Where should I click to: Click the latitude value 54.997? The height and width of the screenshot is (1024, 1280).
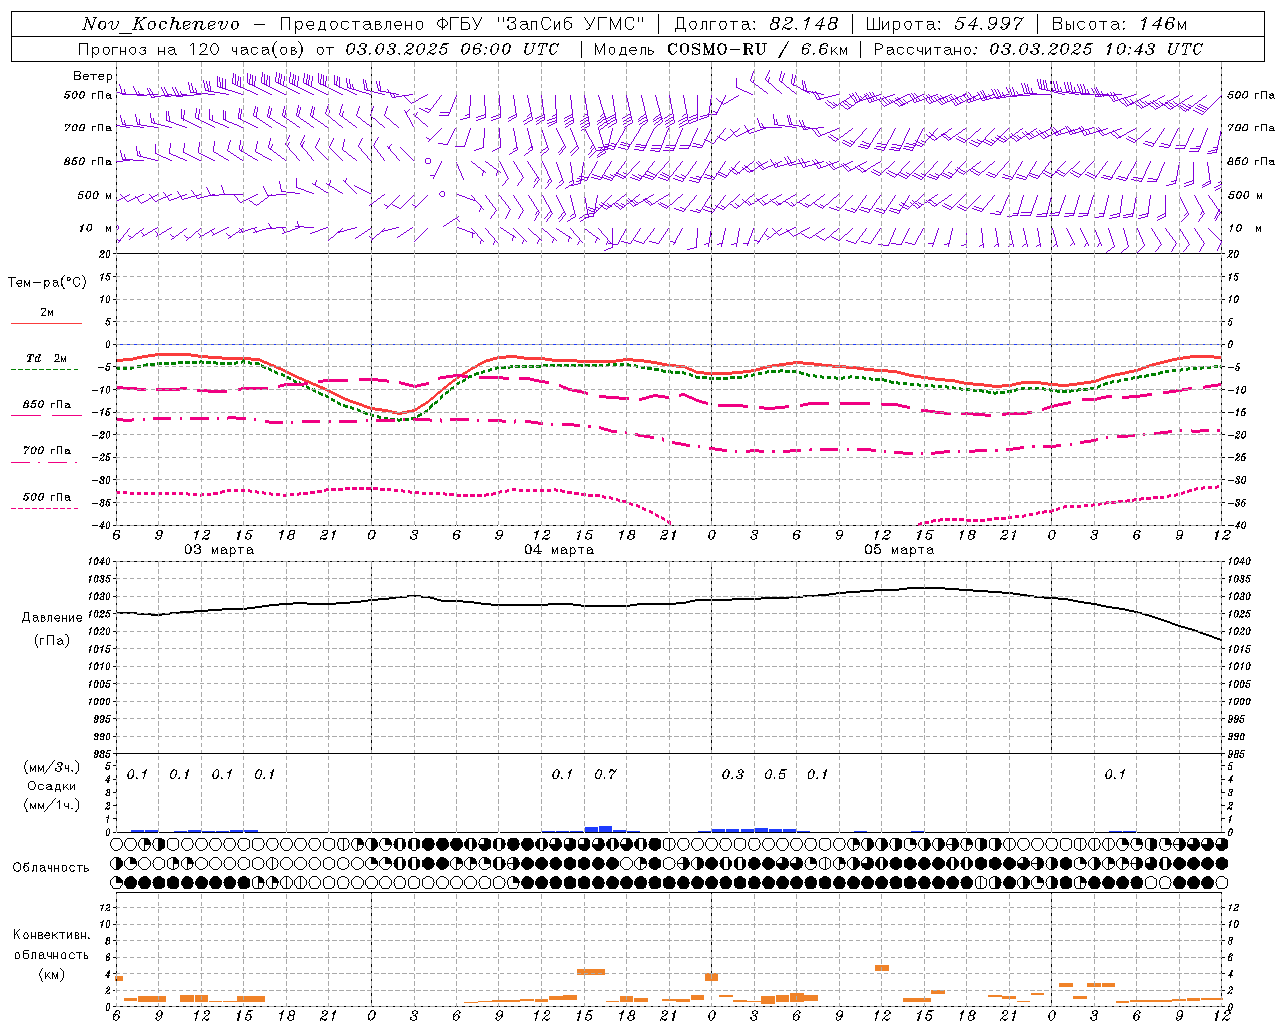[x=988, y=24]
